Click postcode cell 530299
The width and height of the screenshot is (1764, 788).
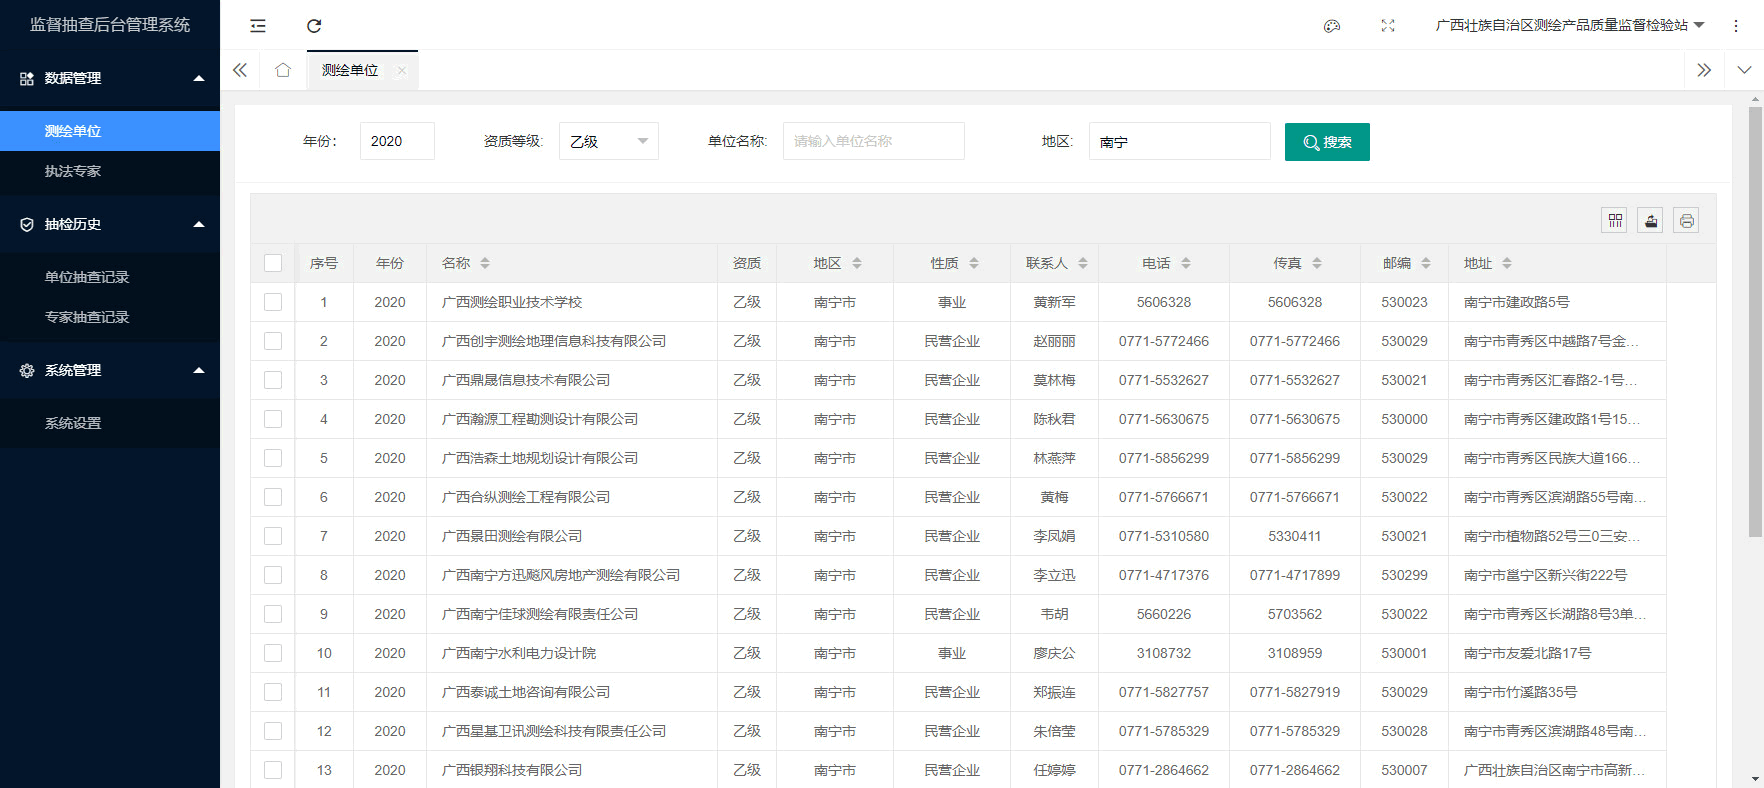tap(1404, 575)
